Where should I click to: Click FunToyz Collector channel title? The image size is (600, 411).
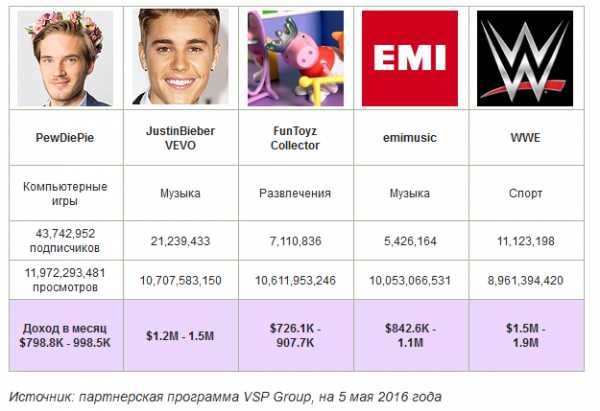pos(295,138)
